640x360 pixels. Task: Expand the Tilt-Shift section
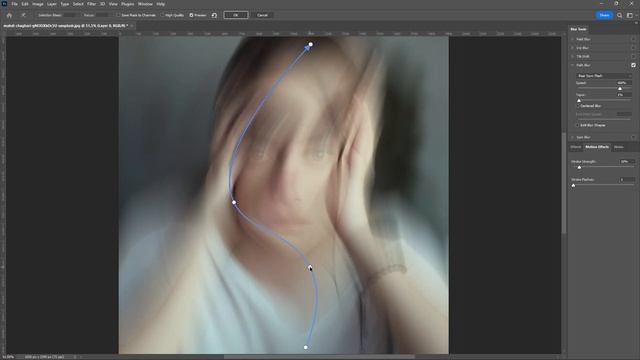coord(572,56)
